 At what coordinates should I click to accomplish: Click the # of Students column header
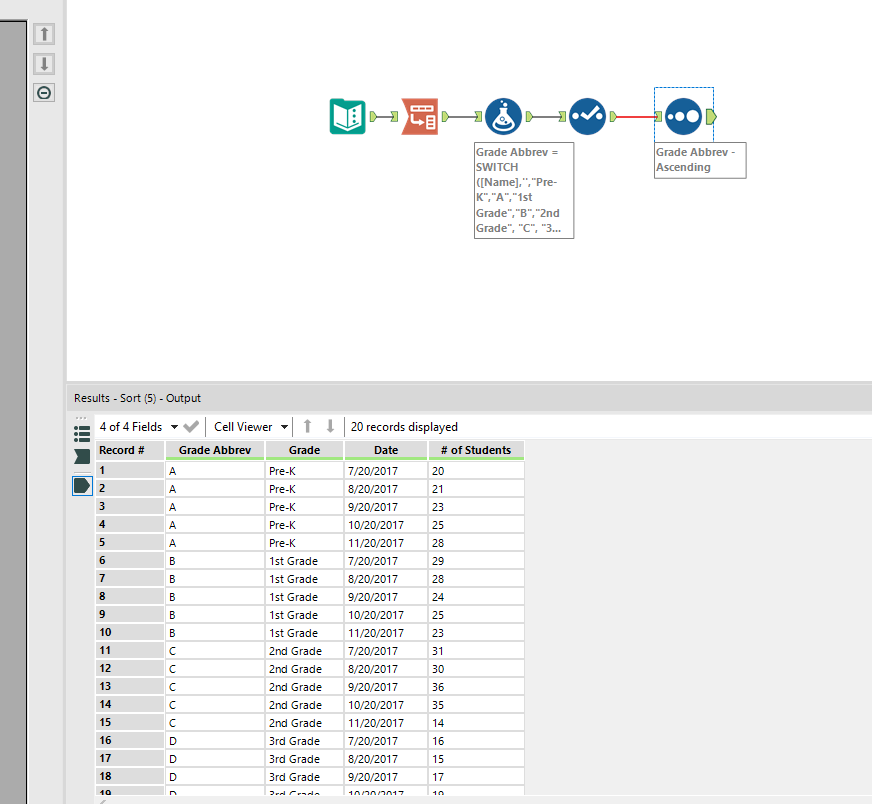coord(476,450)
